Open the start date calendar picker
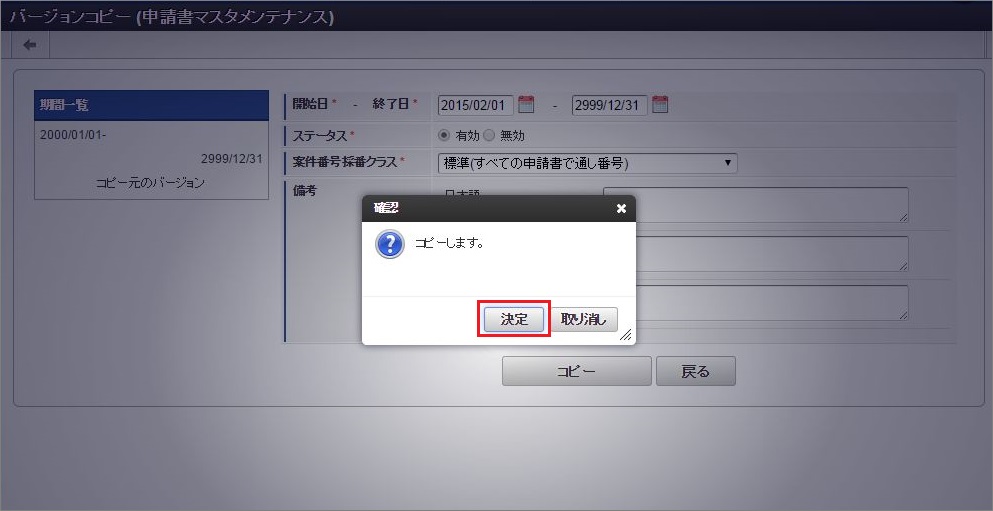This screenshot has width=993, height=511. 526,104
